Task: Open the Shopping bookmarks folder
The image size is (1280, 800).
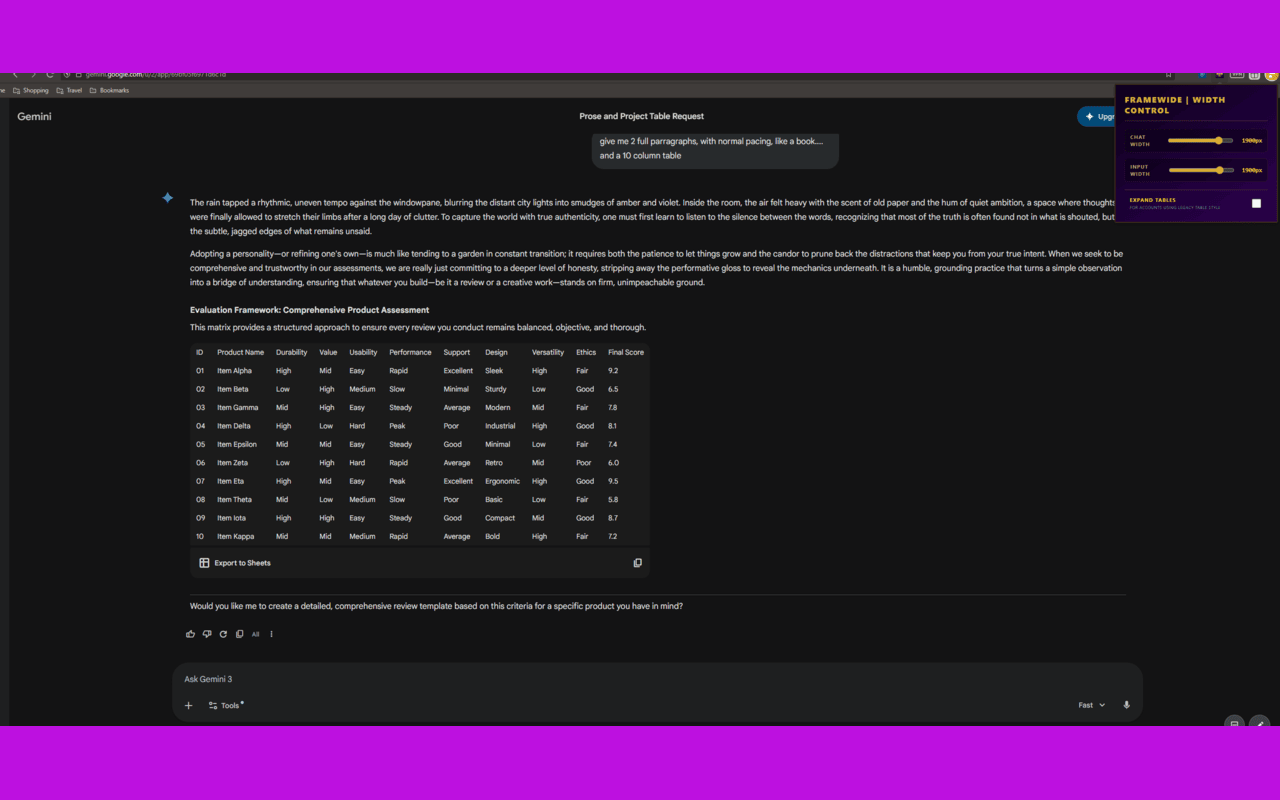Action: (x=35, y=90)
